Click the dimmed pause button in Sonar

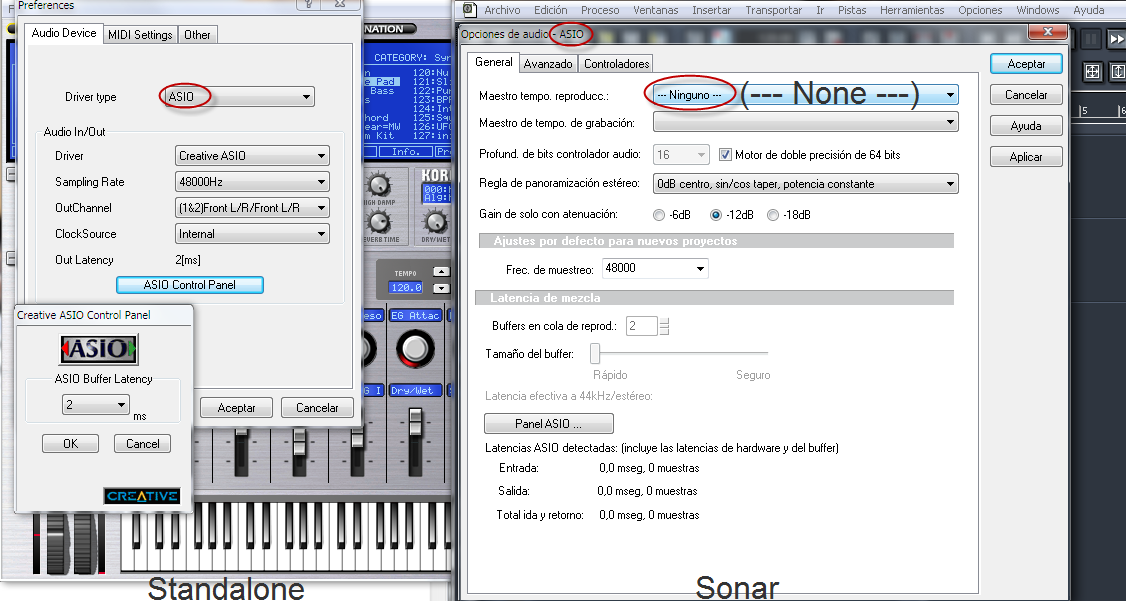1090,39
